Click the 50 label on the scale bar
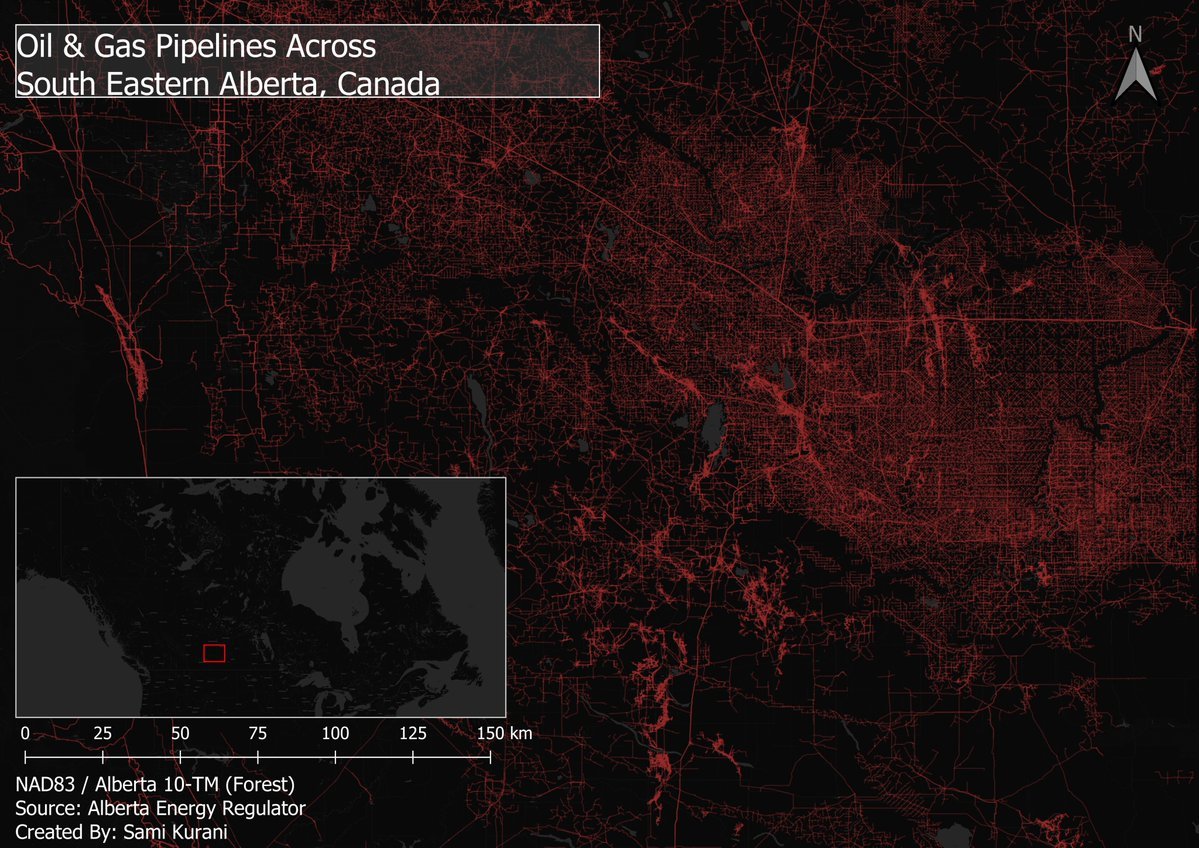Viewport: 1199px width, 848px height. [x=179, y=733]
